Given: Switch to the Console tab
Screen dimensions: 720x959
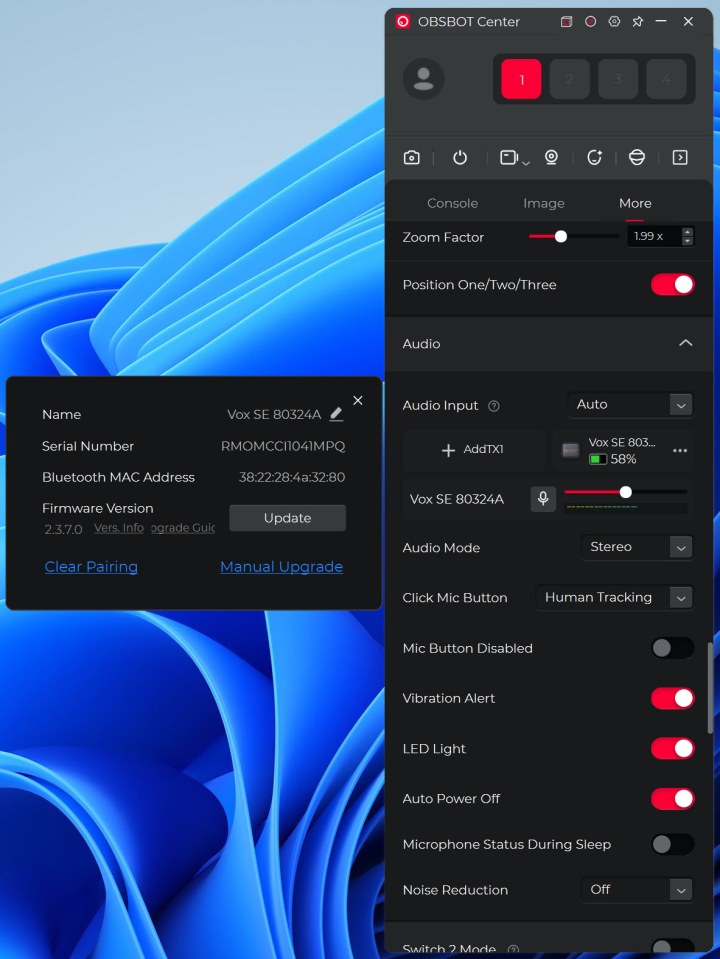Looking at the screenshot, I should (452, 203).
